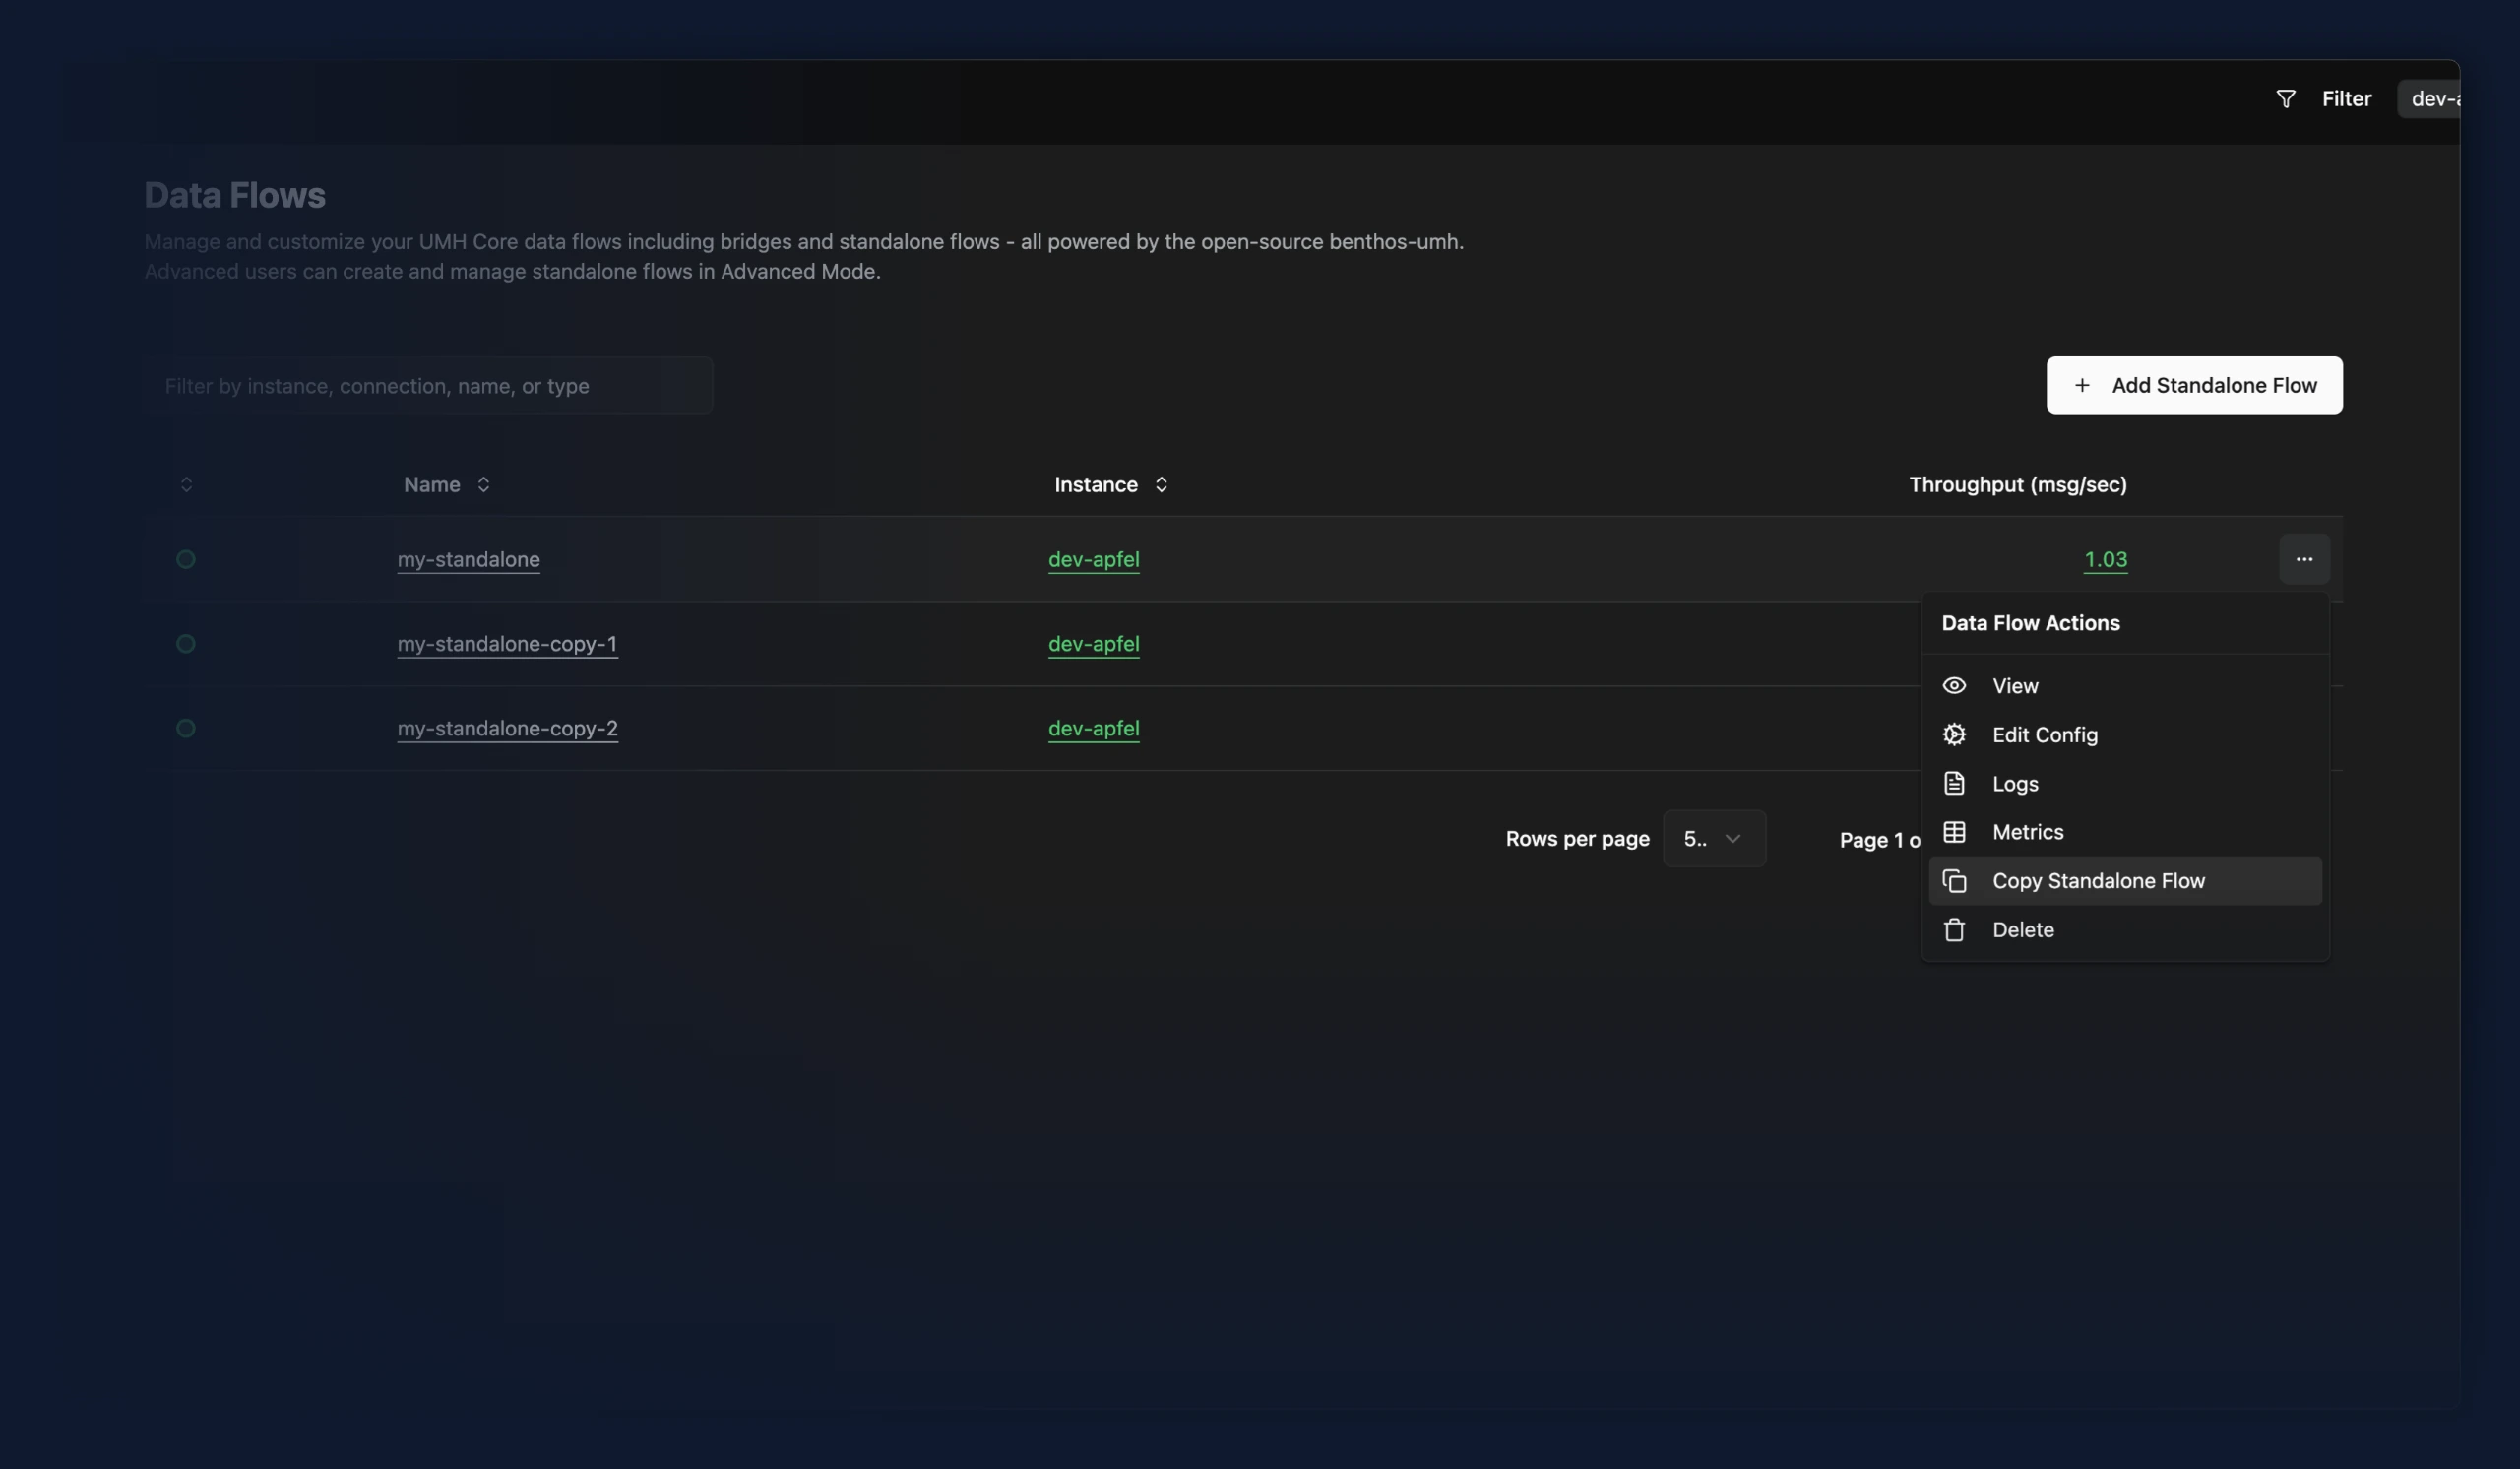Sort by the status column arrows
The height and width of the screenshot is (1469, 2520).
tap(186, 485)
